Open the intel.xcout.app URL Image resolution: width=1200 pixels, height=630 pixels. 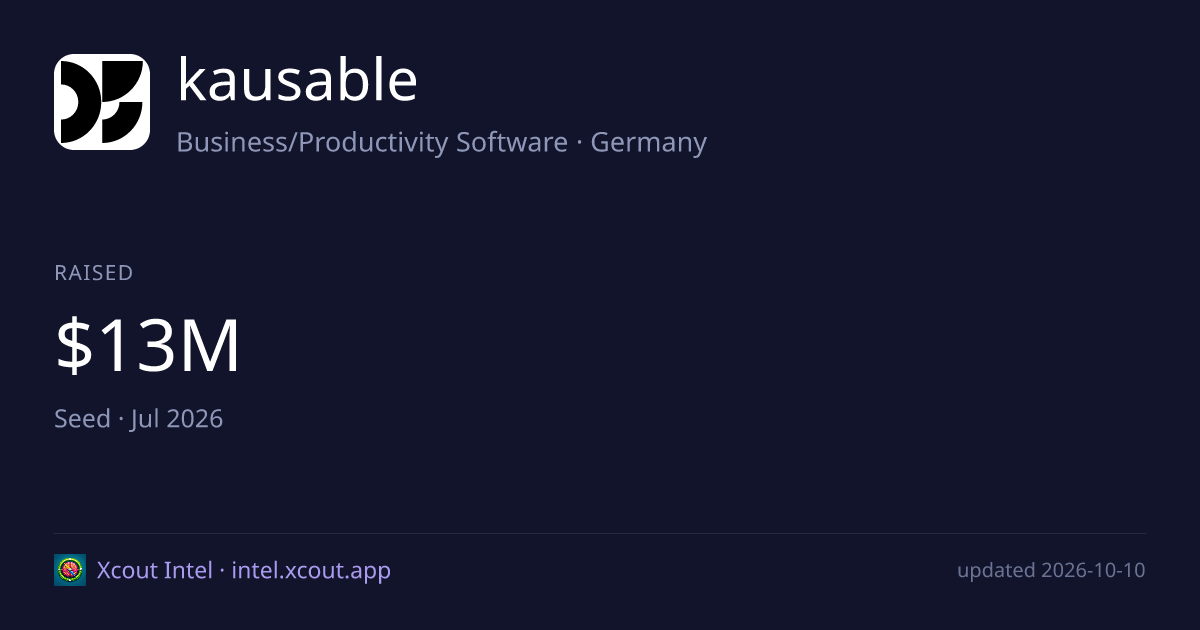pos(311,571)
